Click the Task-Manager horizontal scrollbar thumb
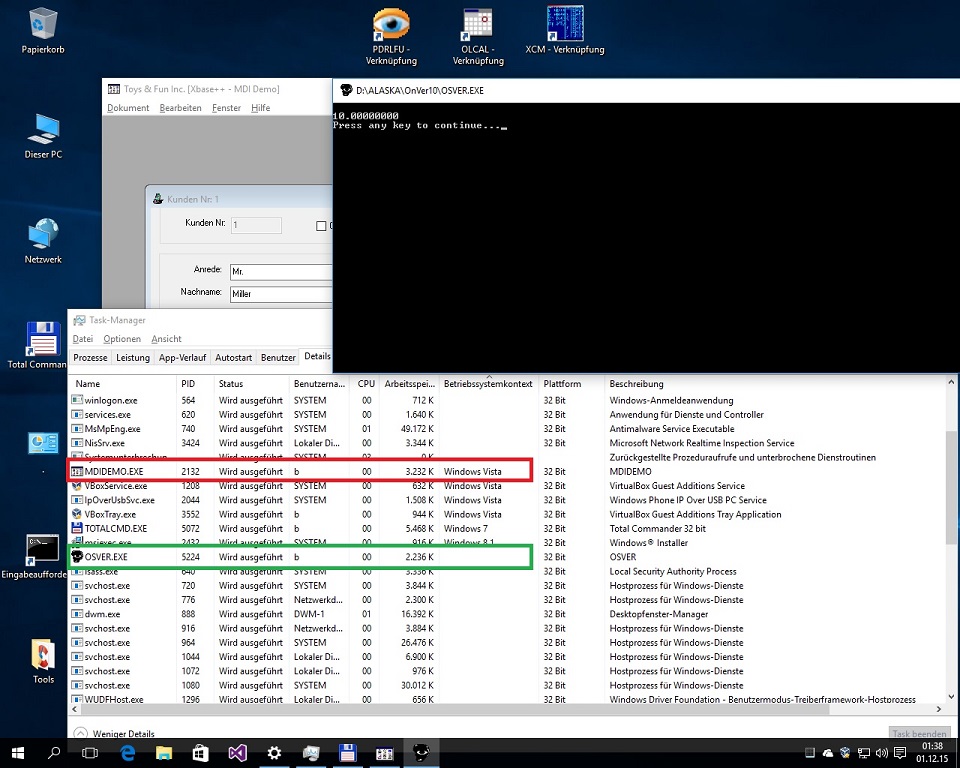Viewport: 960px width, 768px height. (x=456, y=709)
